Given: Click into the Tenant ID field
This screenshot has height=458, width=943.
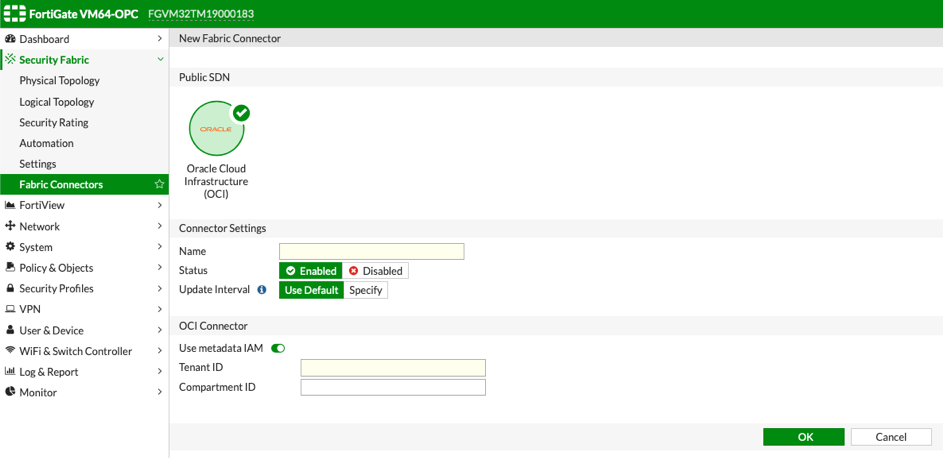Looking at the screenshot, I should 393,368.
